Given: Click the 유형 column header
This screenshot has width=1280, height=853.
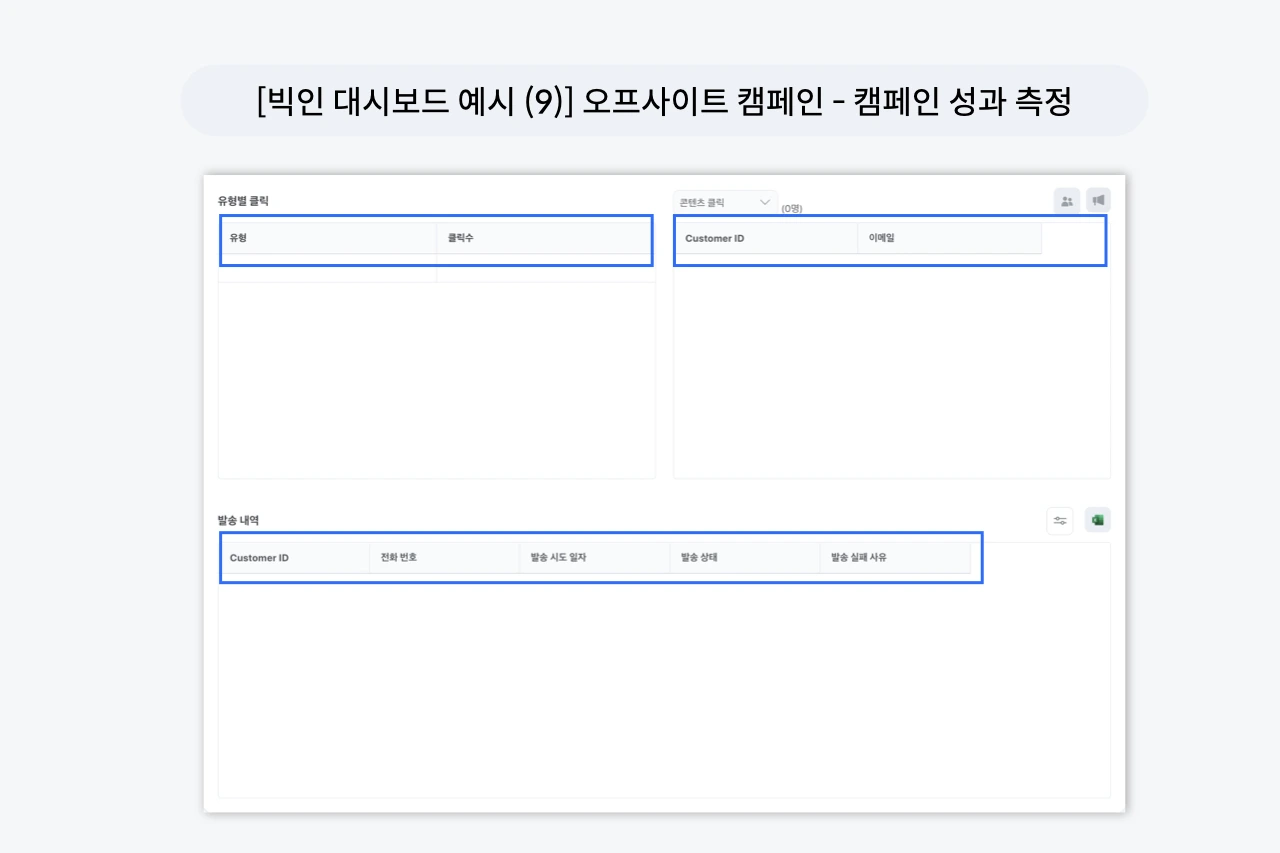Looking at the screenshot, I should pos(239,238).
